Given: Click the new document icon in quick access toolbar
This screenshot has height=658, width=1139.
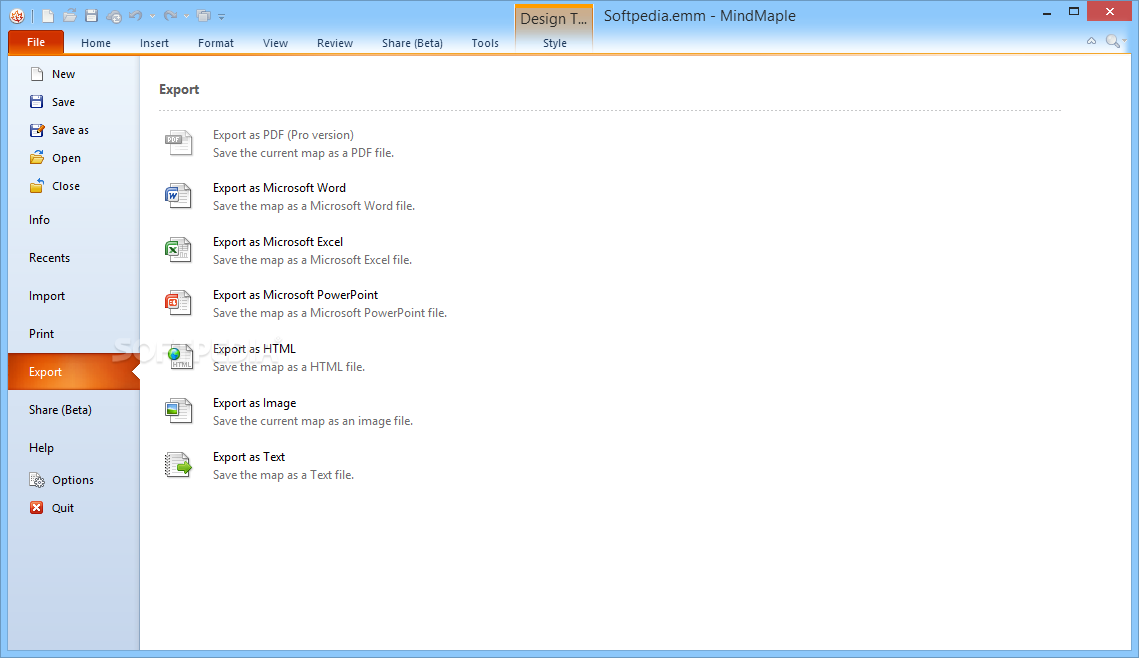Looking at the screenshot, I should tap(47, 16).
